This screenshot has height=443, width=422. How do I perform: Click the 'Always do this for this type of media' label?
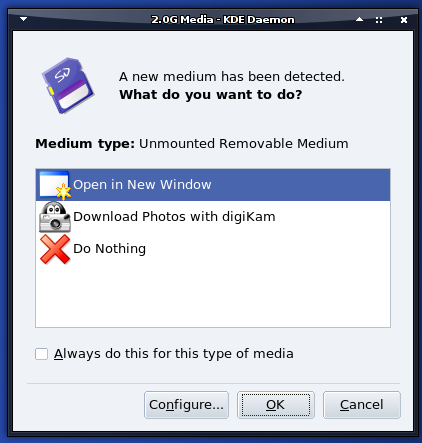174,354
